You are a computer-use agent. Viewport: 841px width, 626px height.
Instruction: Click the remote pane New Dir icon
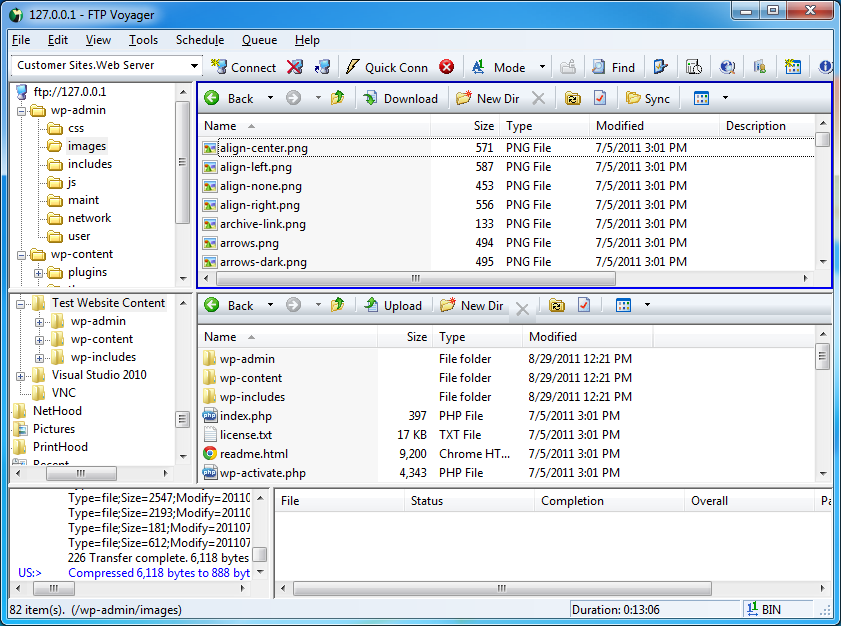pyautogui.click(x=463, y=98)
